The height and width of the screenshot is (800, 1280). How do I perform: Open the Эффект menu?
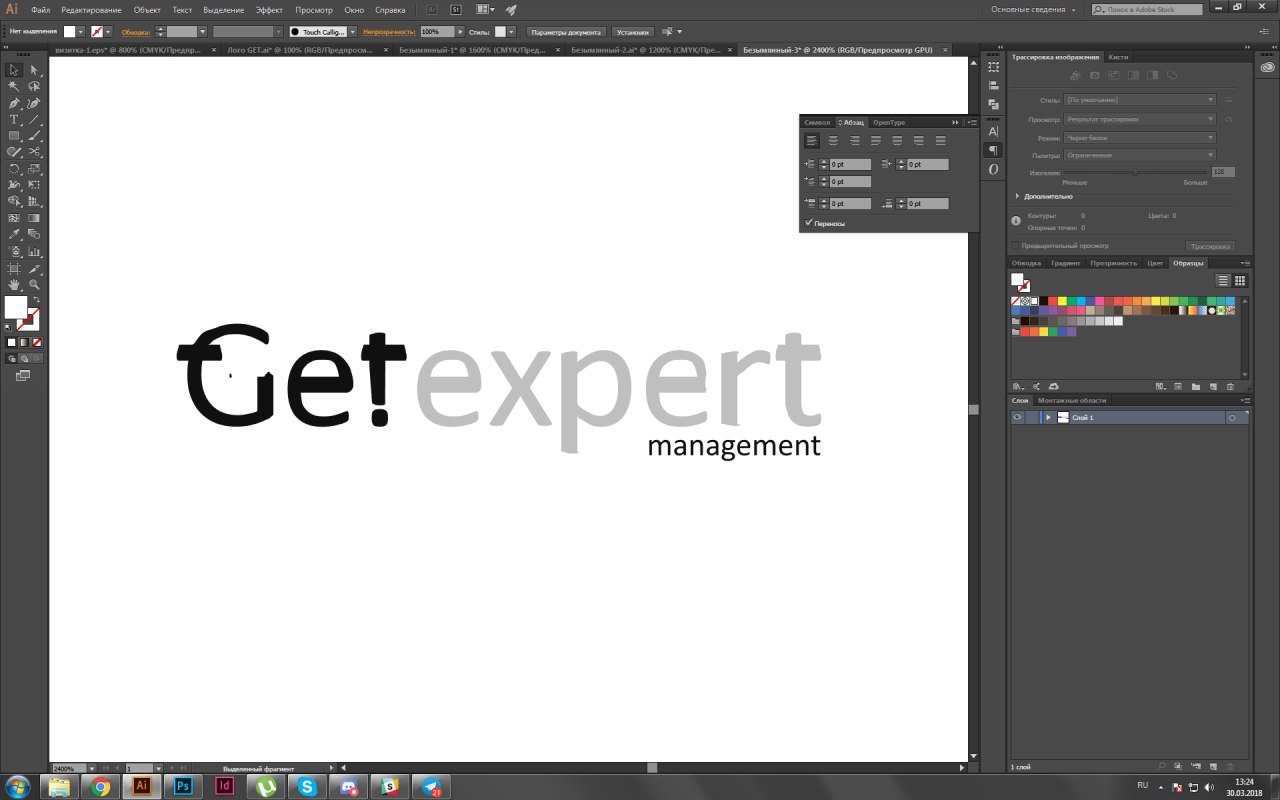(x=269, y=9)
